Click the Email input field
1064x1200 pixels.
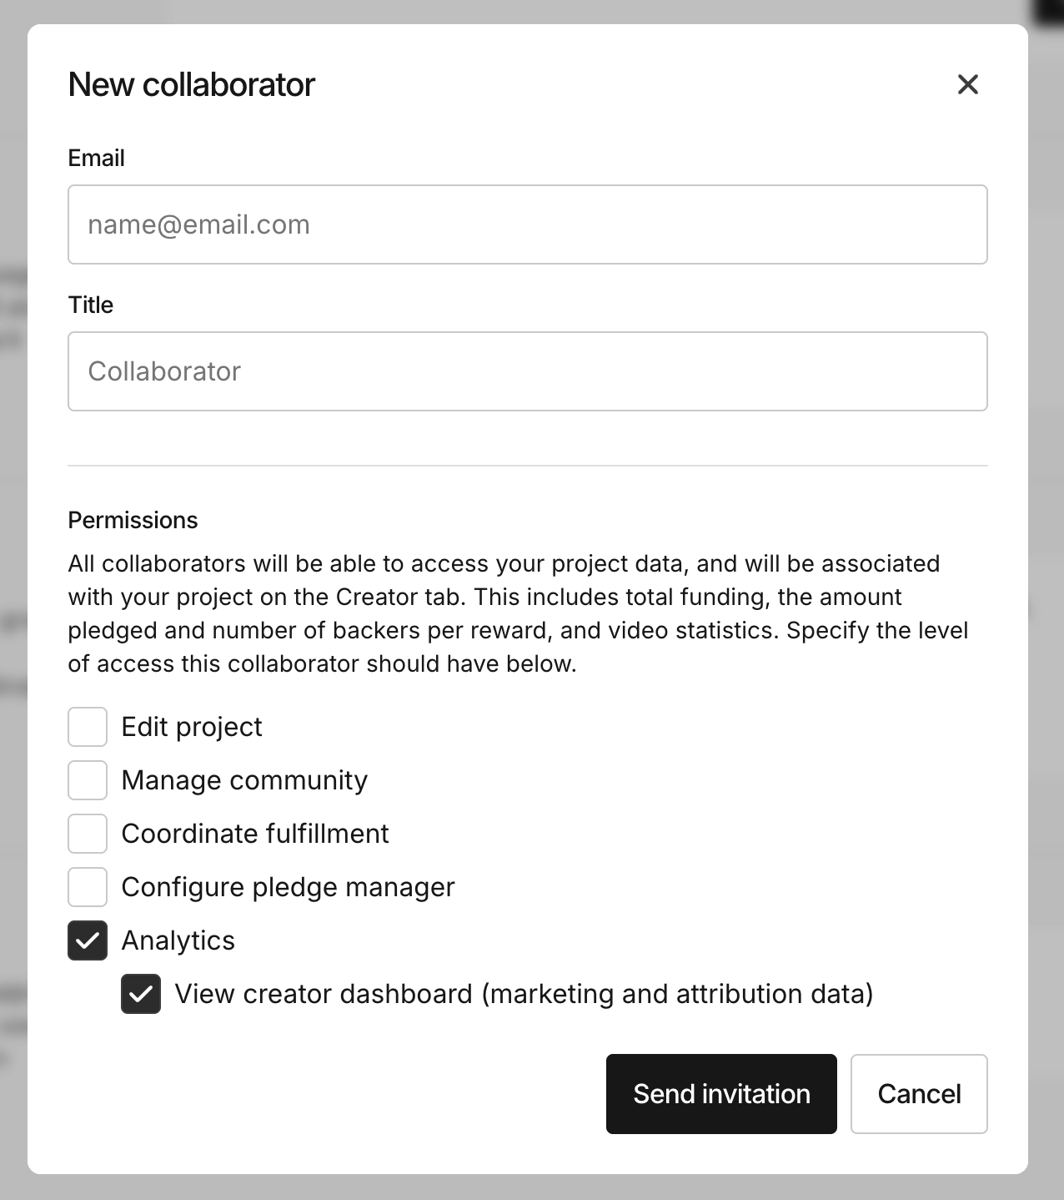pos(528,224)
